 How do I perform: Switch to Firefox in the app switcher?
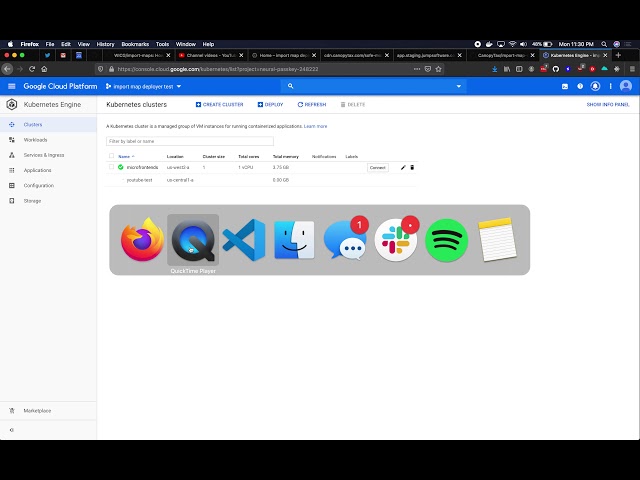(142, 240)
